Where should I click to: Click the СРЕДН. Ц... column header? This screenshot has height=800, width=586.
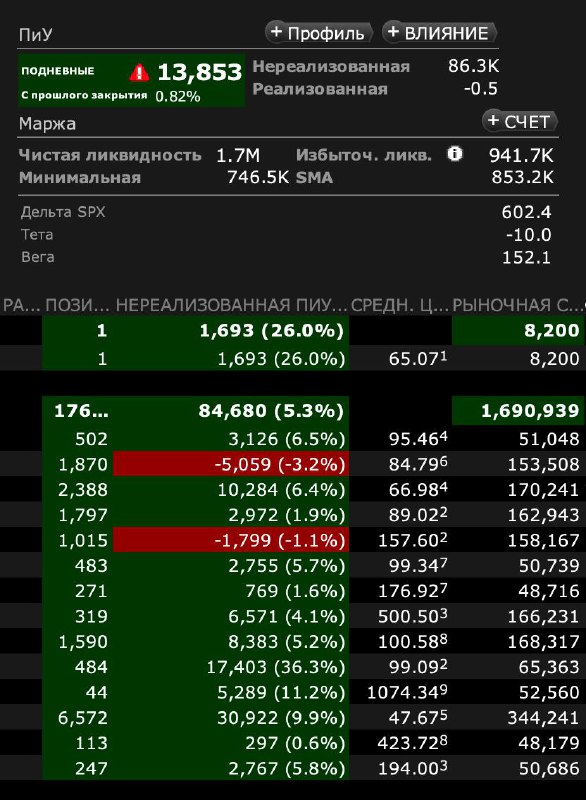(x=399, y=305)
